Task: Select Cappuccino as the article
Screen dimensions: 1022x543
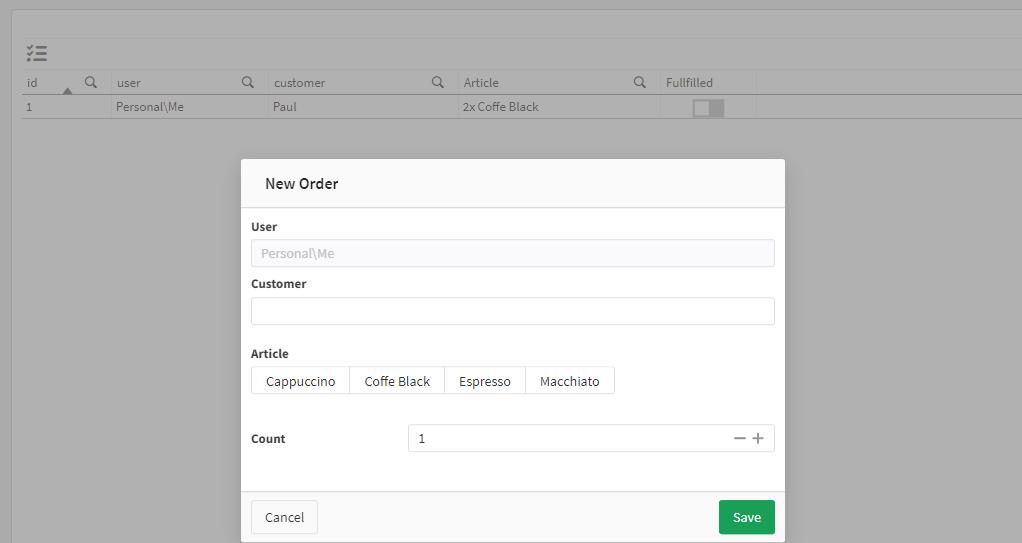Action: point(300,381)
